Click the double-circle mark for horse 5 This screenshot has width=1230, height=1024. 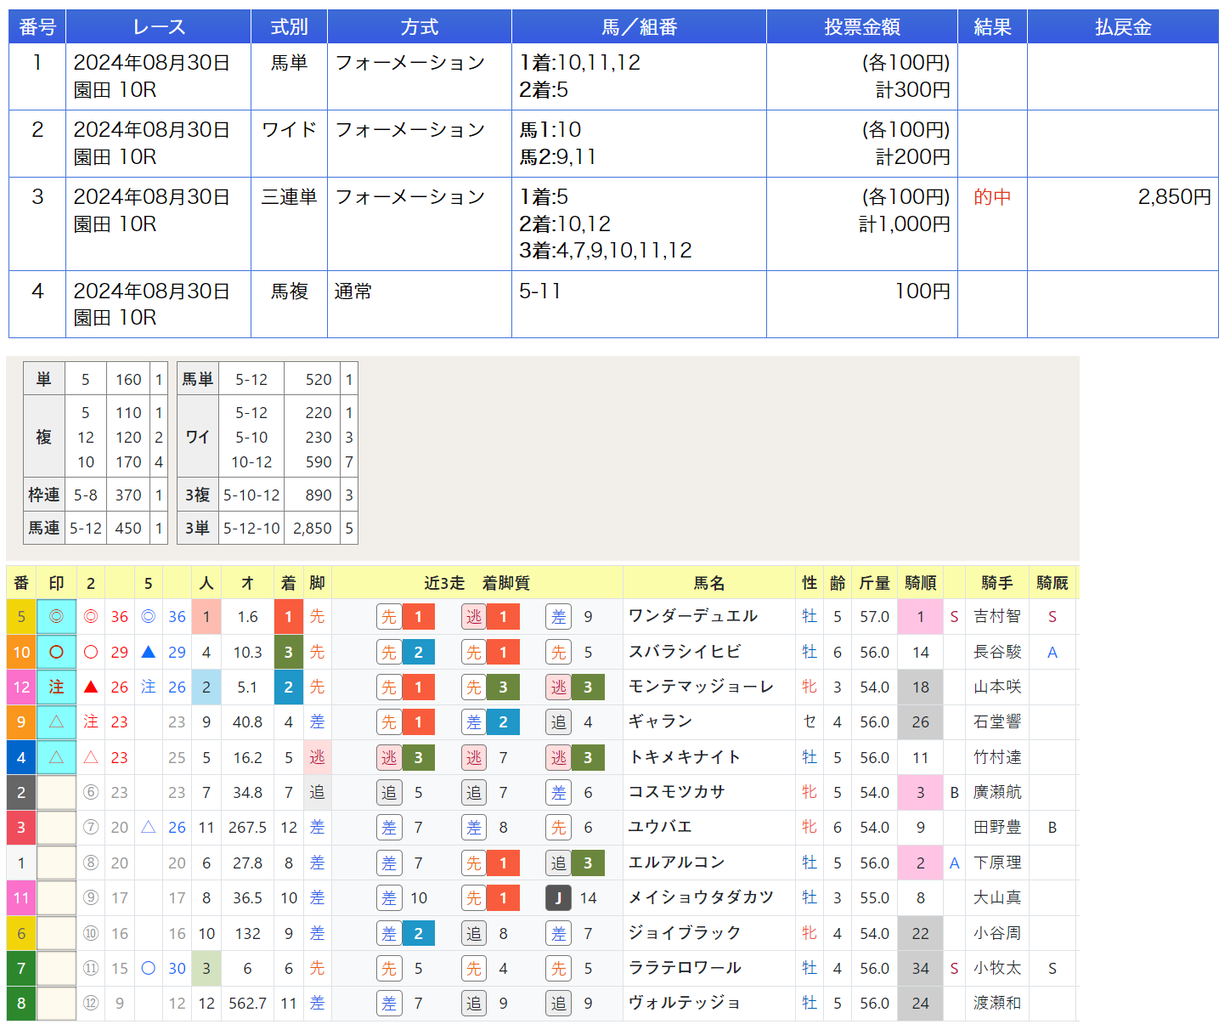(56, 617)
